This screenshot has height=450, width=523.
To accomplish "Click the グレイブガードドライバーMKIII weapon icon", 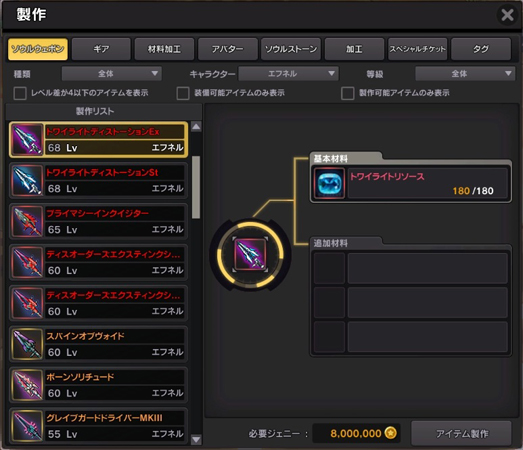I will 27,426.
